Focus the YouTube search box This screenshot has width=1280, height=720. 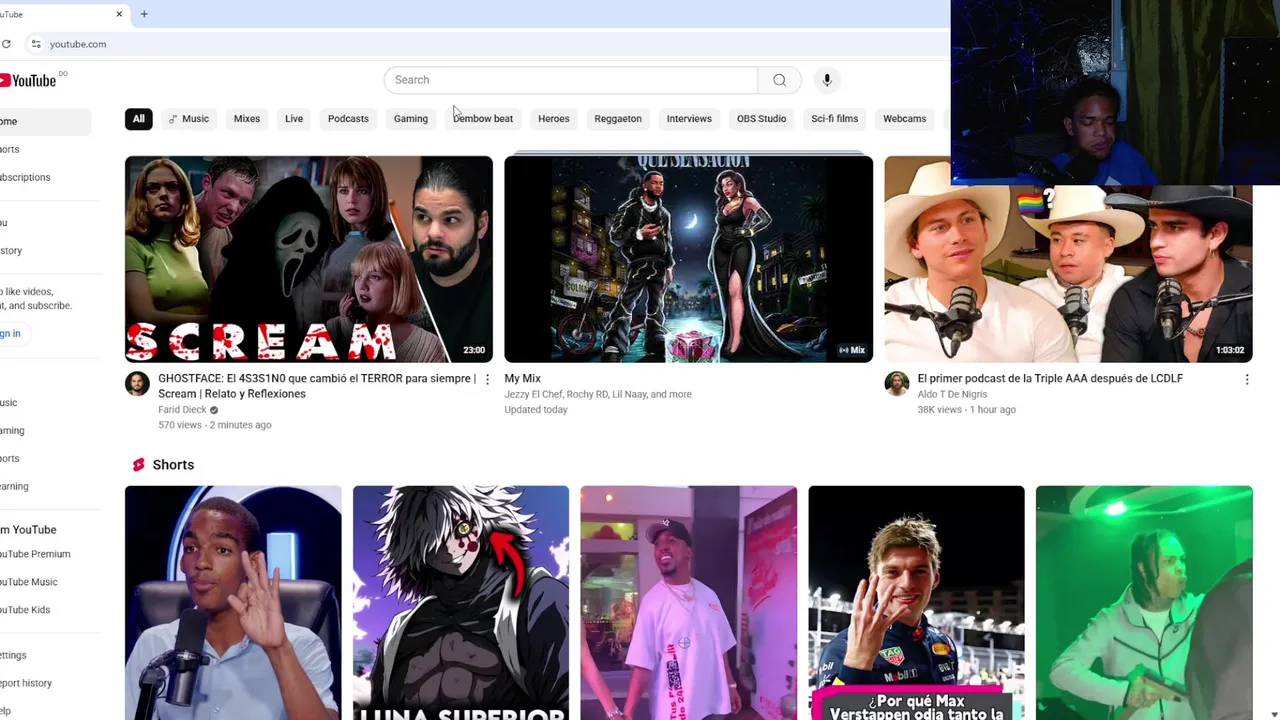(571, 80)
